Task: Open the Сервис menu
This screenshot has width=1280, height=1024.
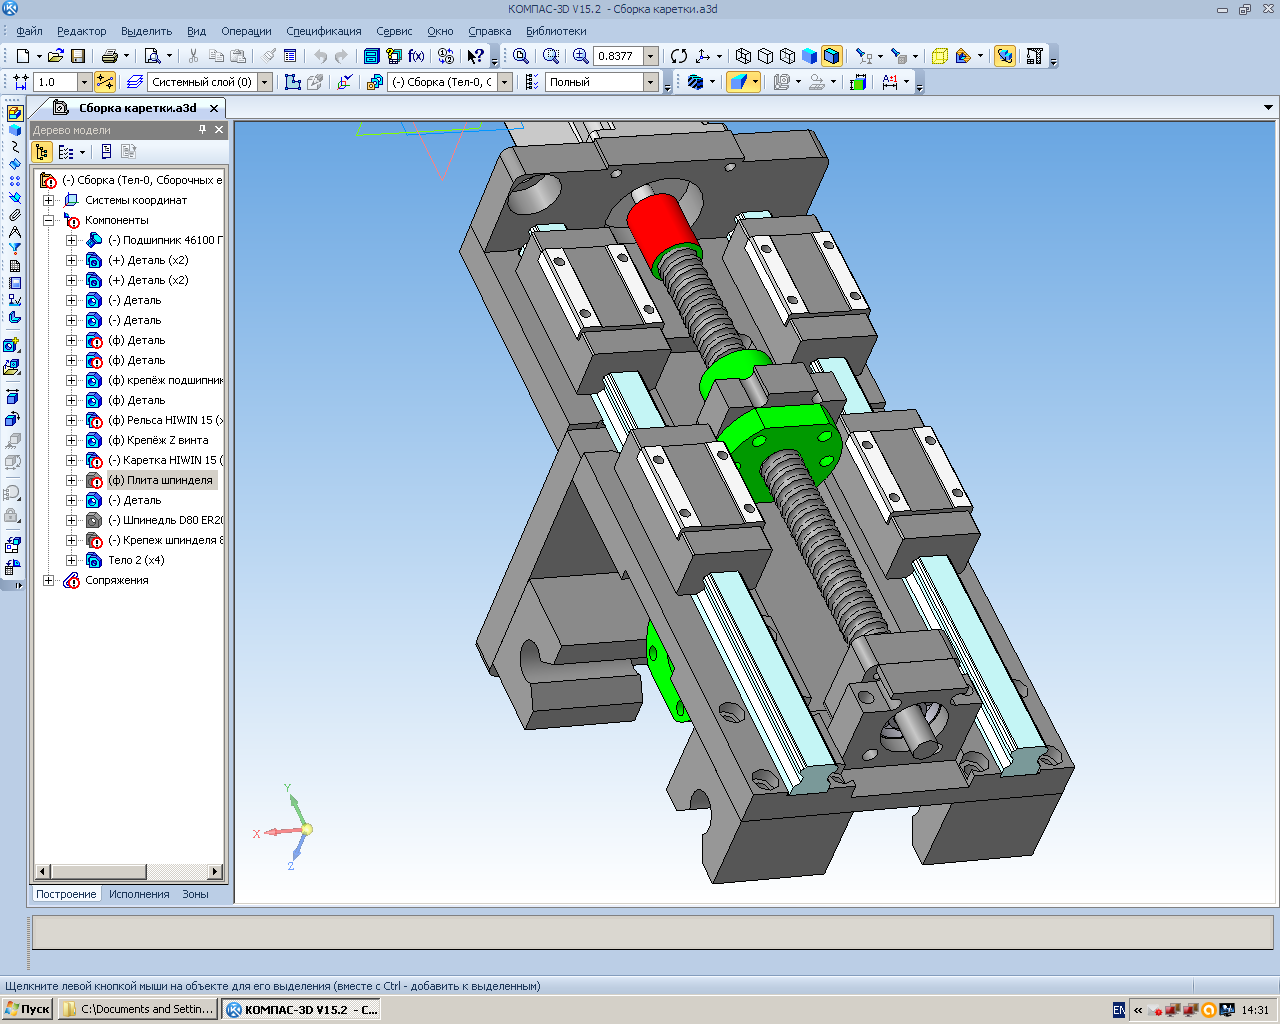Action: click(x=394, y=31)
